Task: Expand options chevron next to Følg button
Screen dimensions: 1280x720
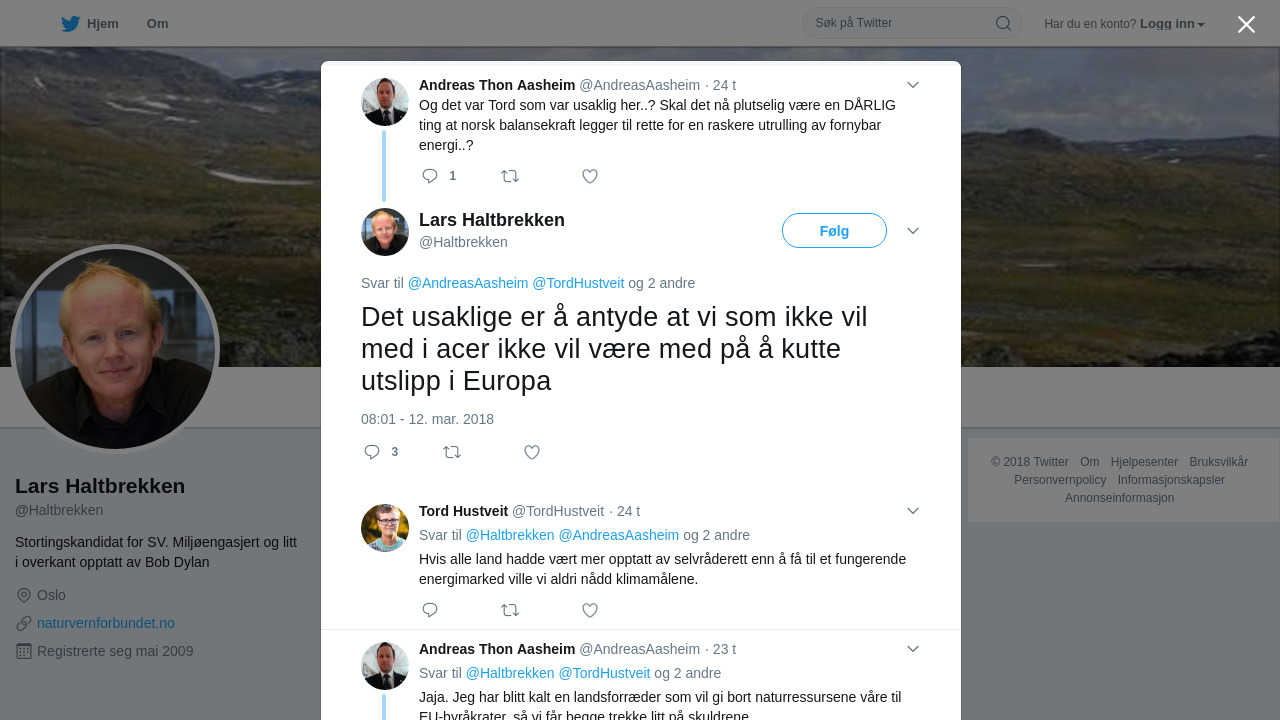Action: click(x=913, y=231)
